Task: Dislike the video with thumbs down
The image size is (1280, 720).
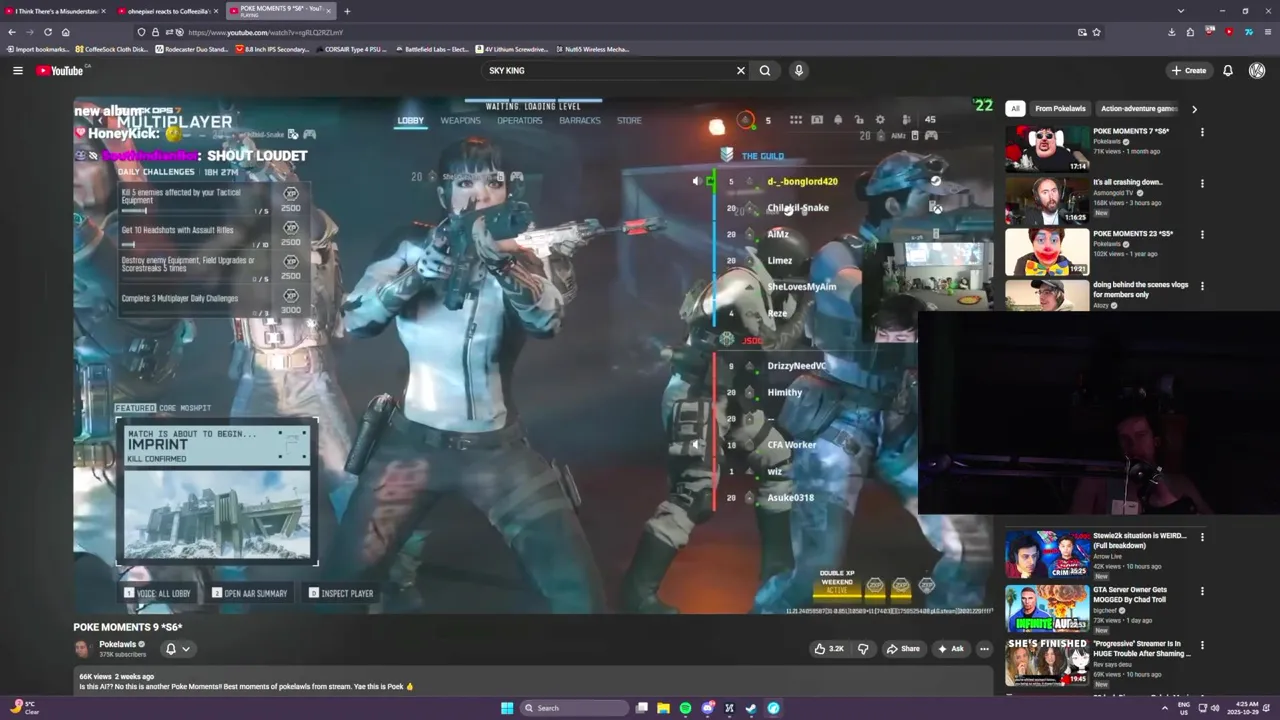Action: click(x=863, y=648)
